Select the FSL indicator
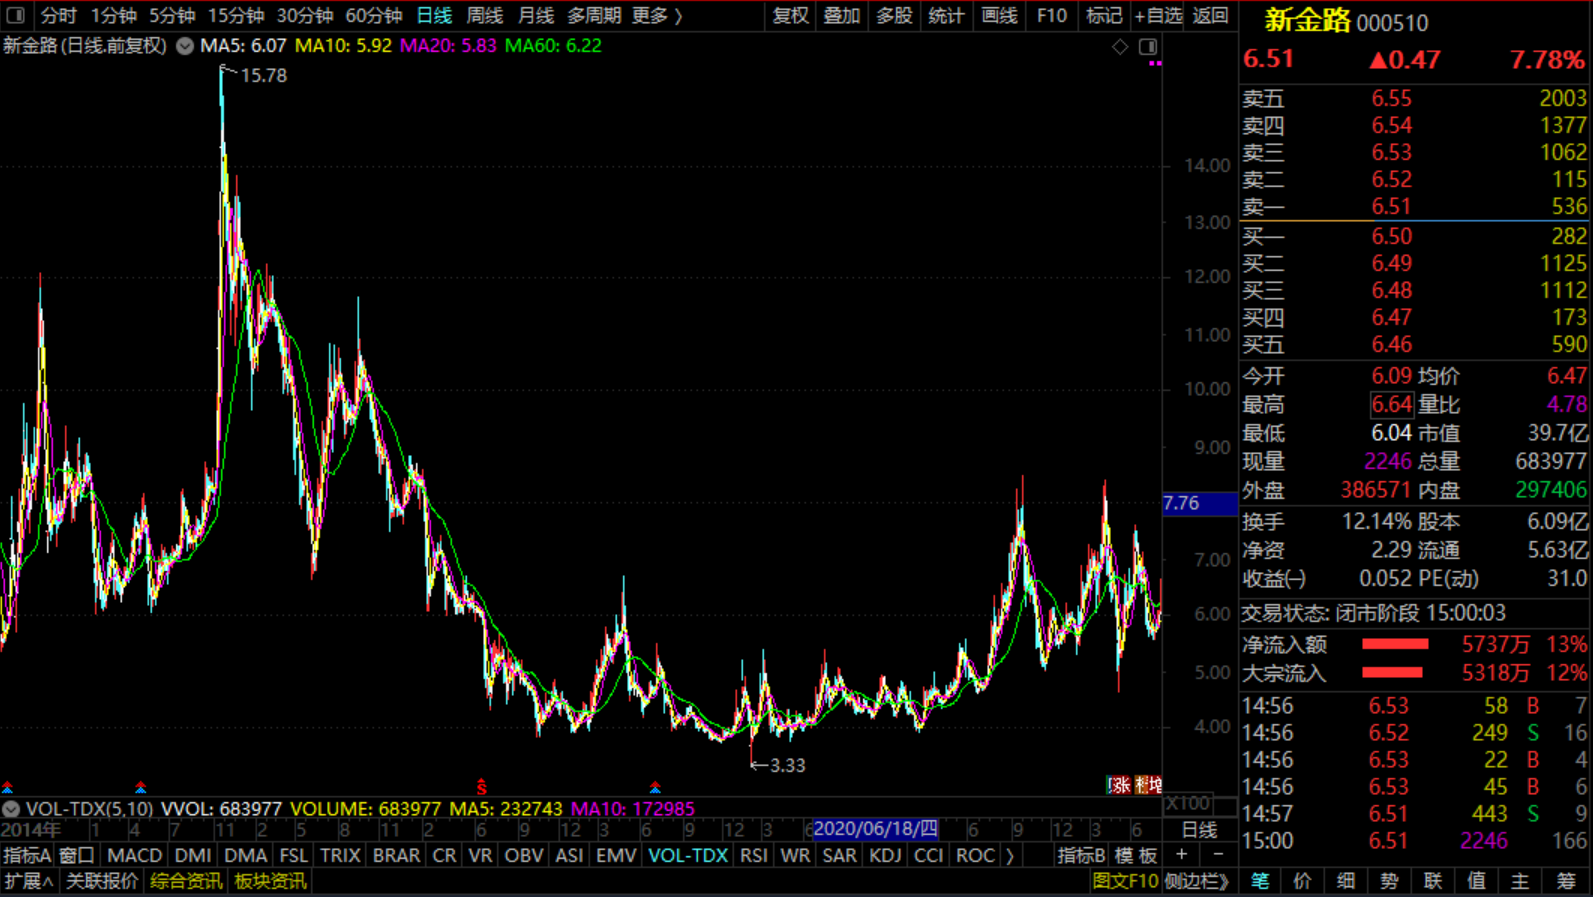This screenshot has height=897, width=1593. 294,855
